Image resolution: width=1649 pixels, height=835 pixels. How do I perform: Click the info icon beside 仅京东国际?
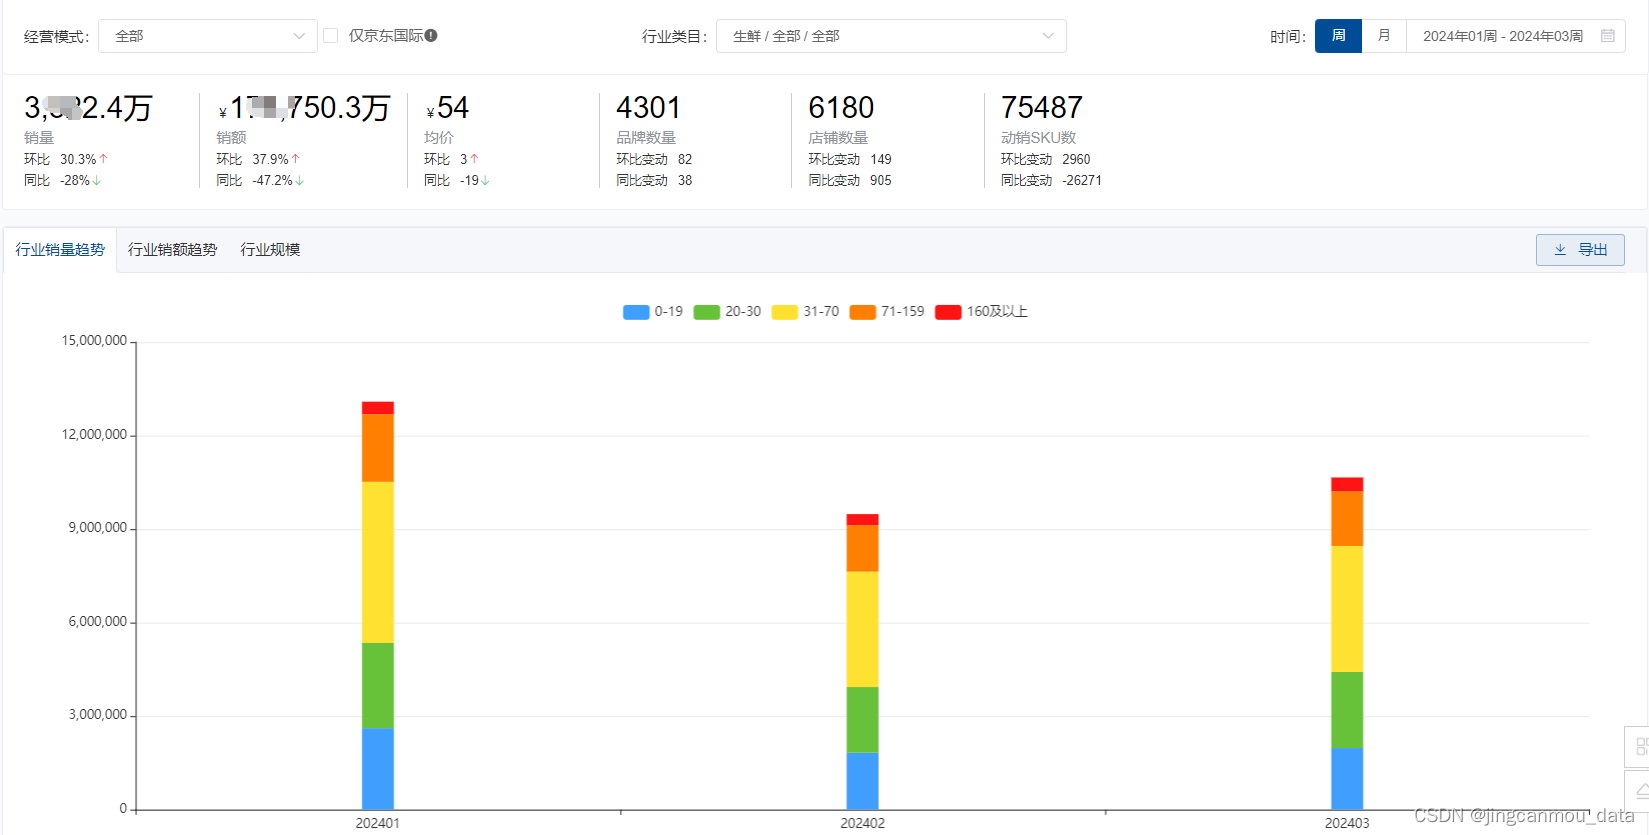click(x=431, y=35)
